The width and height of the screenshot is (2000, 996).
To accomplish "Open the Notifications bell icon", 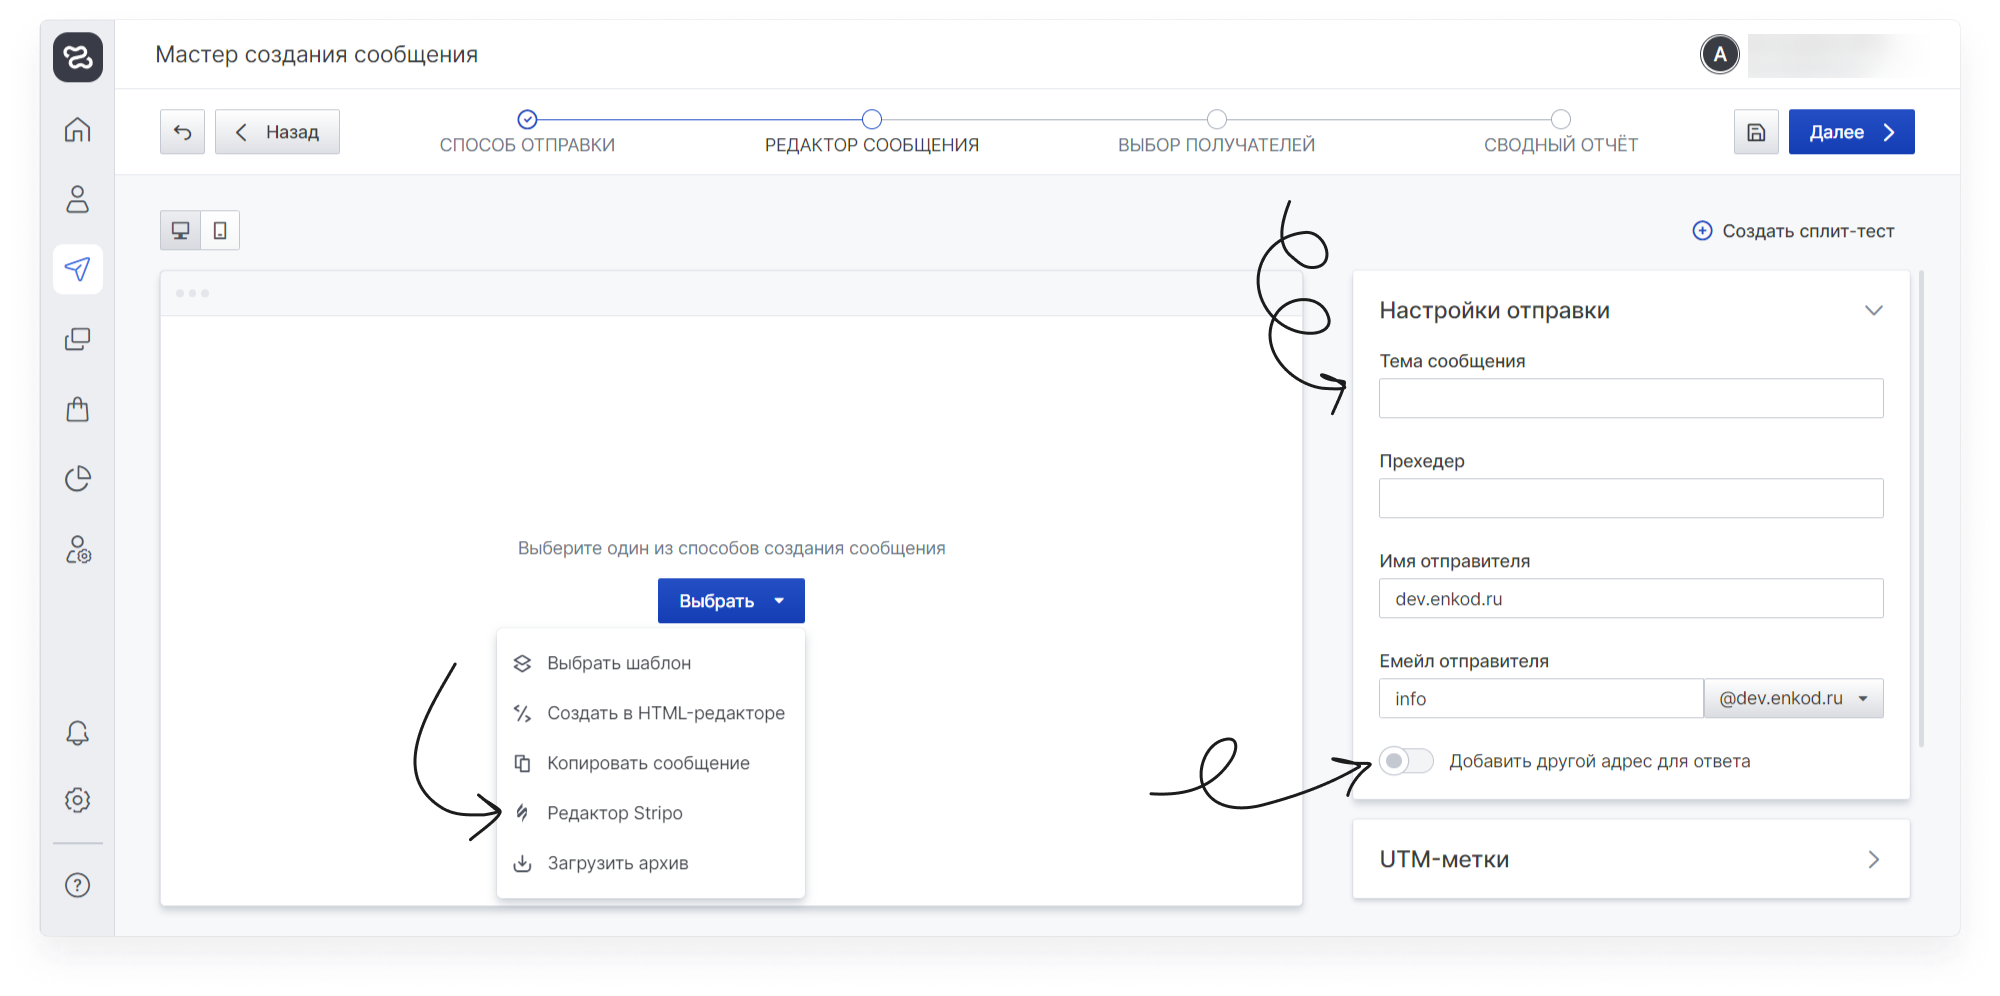I will point(78,733).
